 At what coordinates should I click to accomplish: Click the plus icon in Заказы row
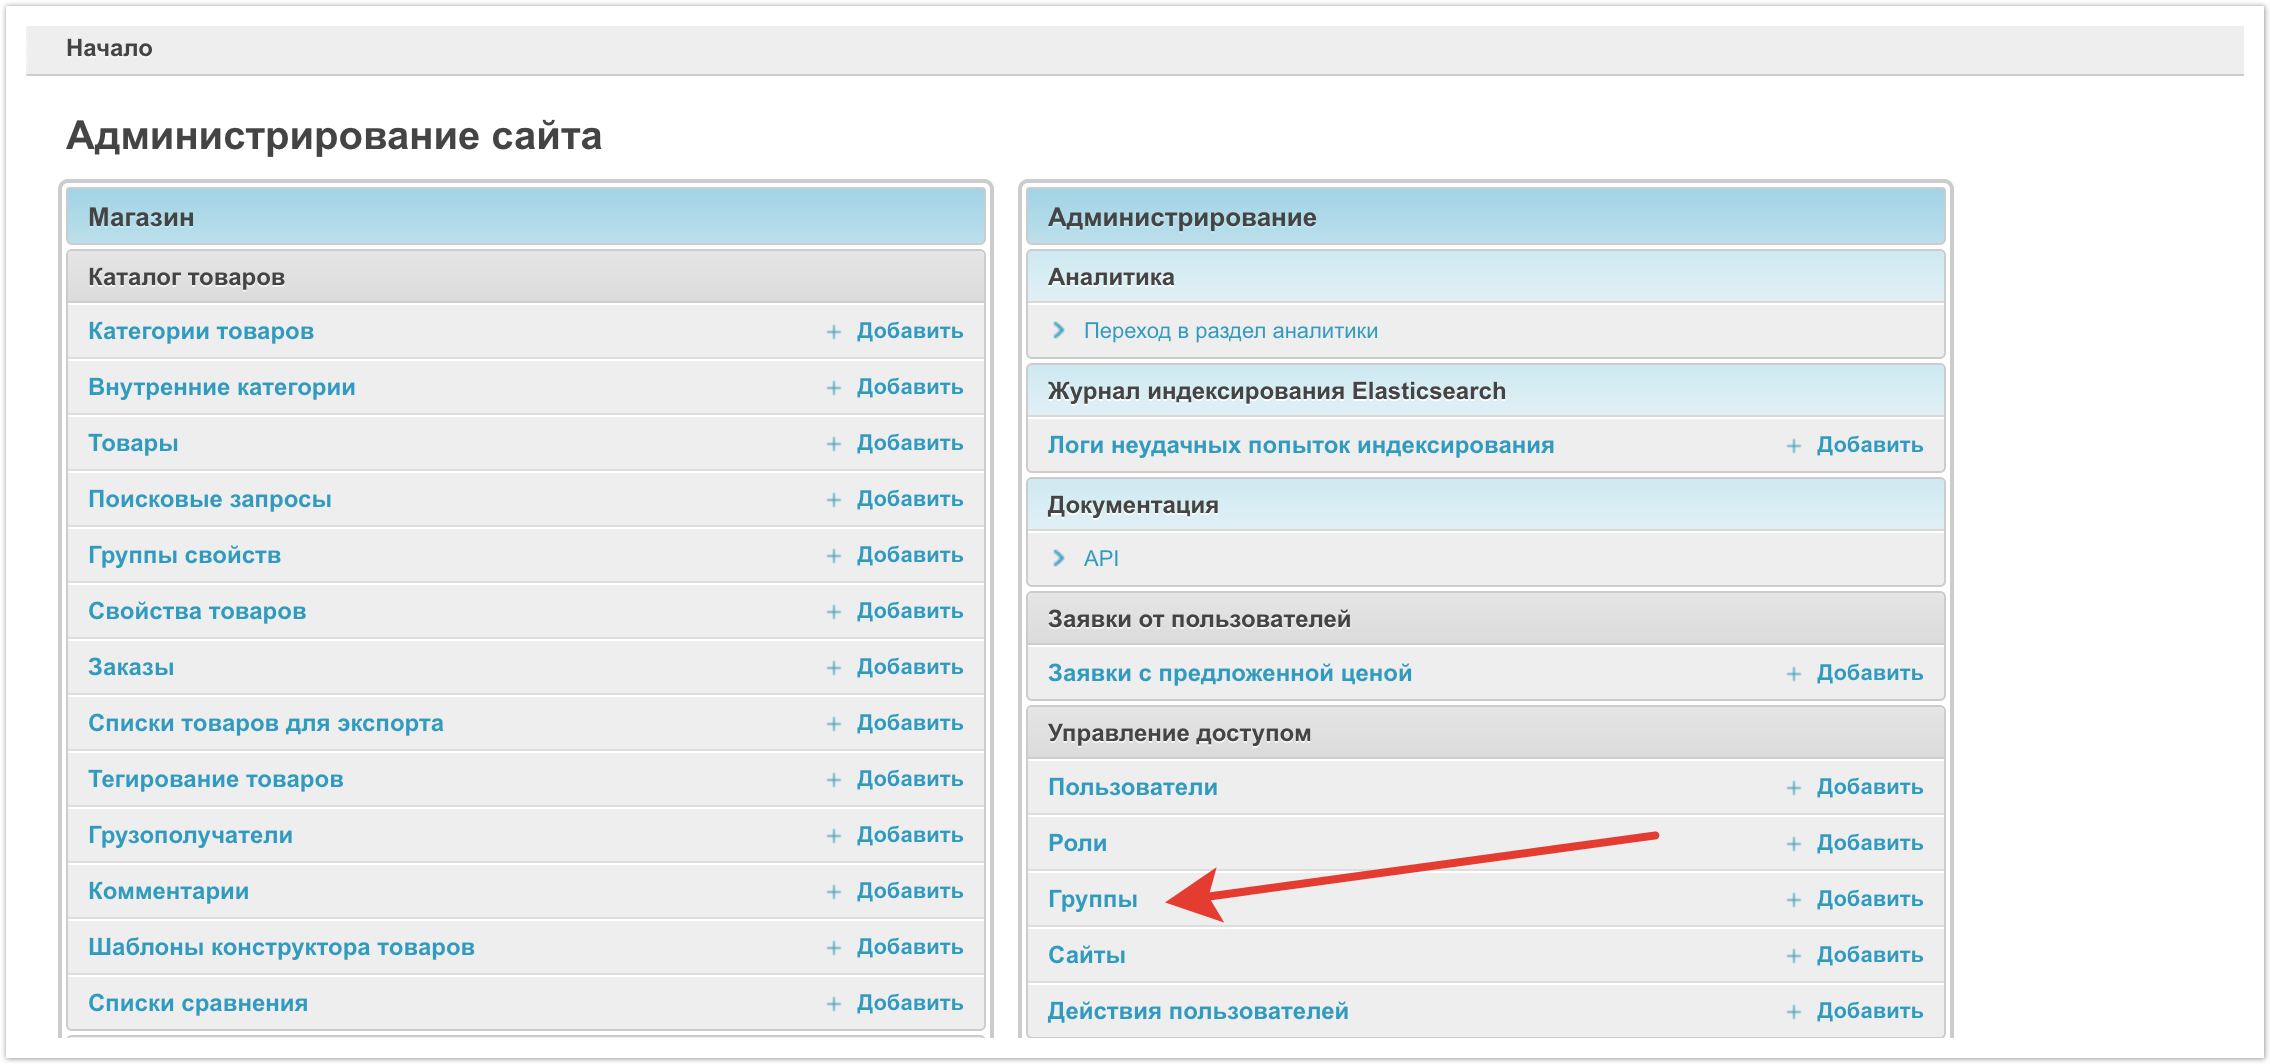pyautogui.click(x=833, y=668)
